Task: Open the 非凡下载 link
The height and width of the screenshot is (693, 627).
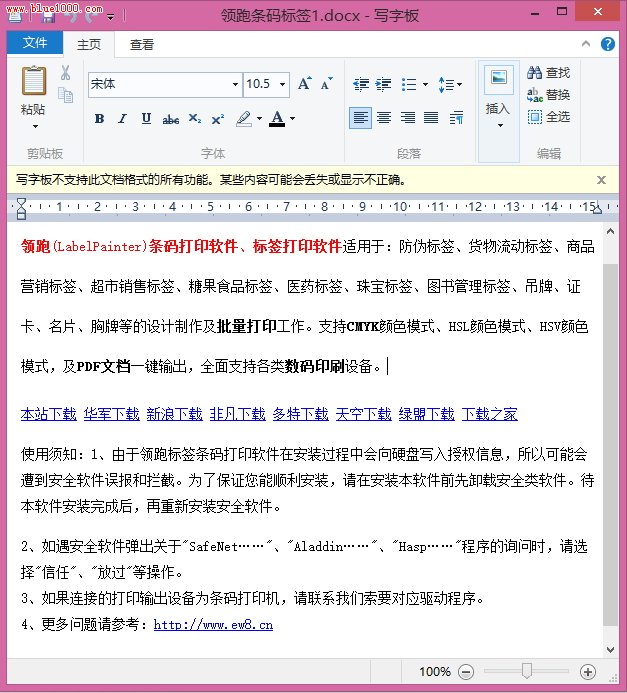Action: (238, 414)
